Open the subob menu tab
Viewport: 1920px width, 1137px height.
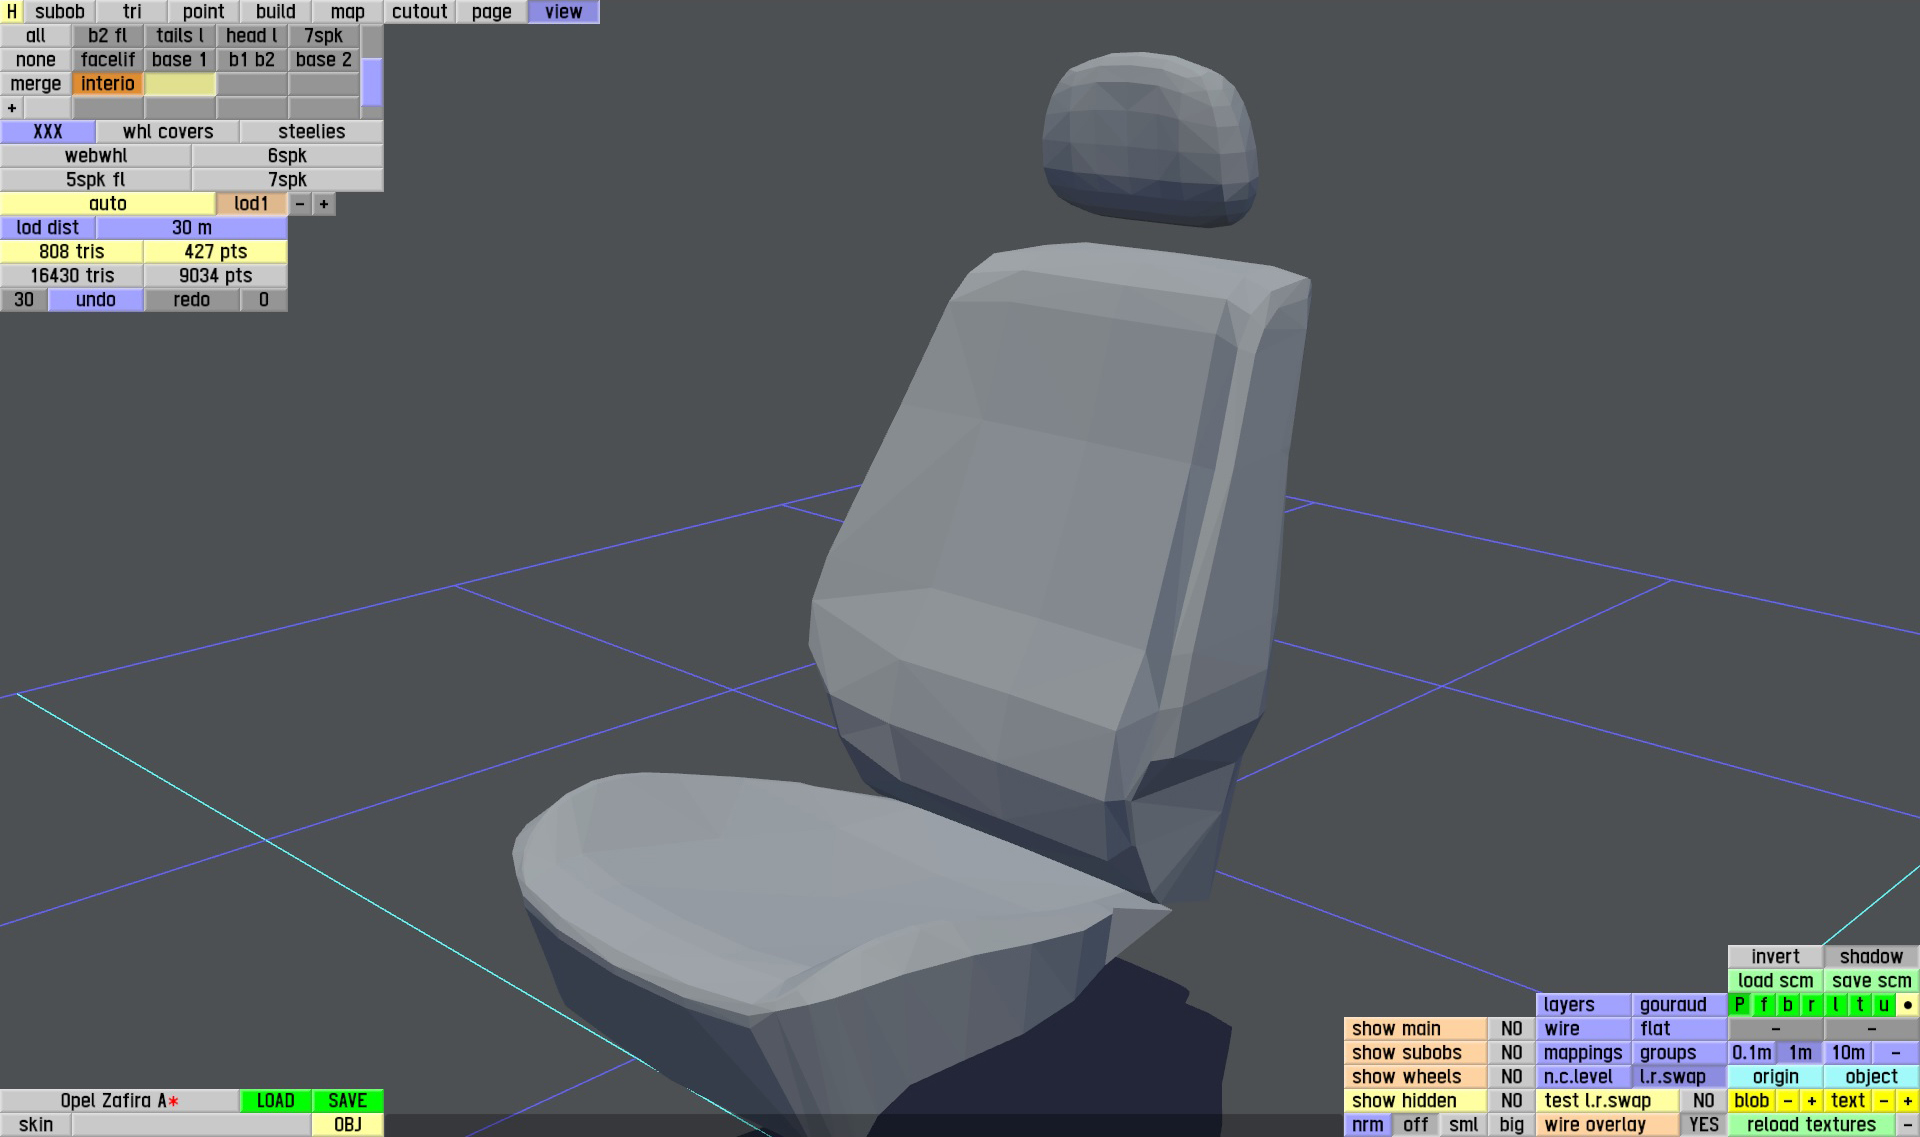point(59,12)
